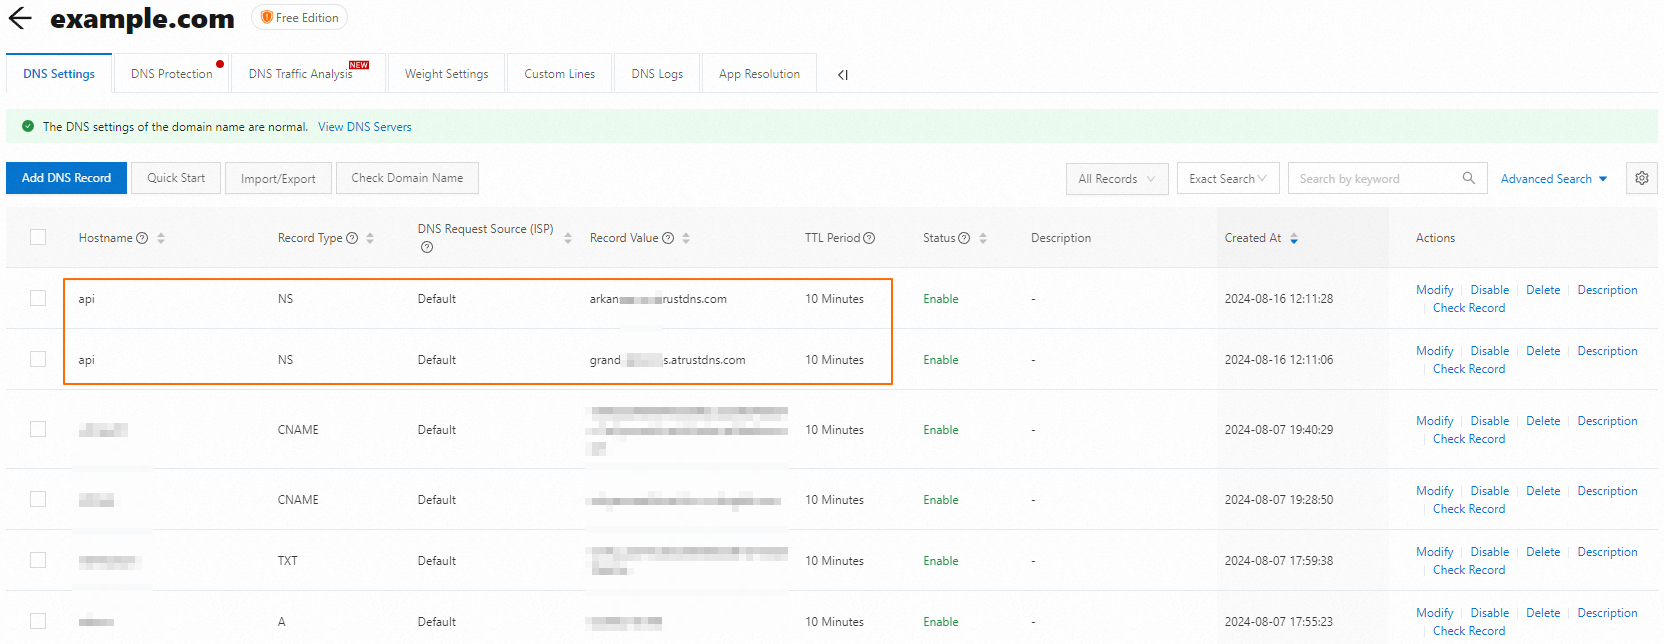Viewport: 1664px width, 644px height.
Task: Click the DNS Request Source help icon
Action: [x=427, y=247]
